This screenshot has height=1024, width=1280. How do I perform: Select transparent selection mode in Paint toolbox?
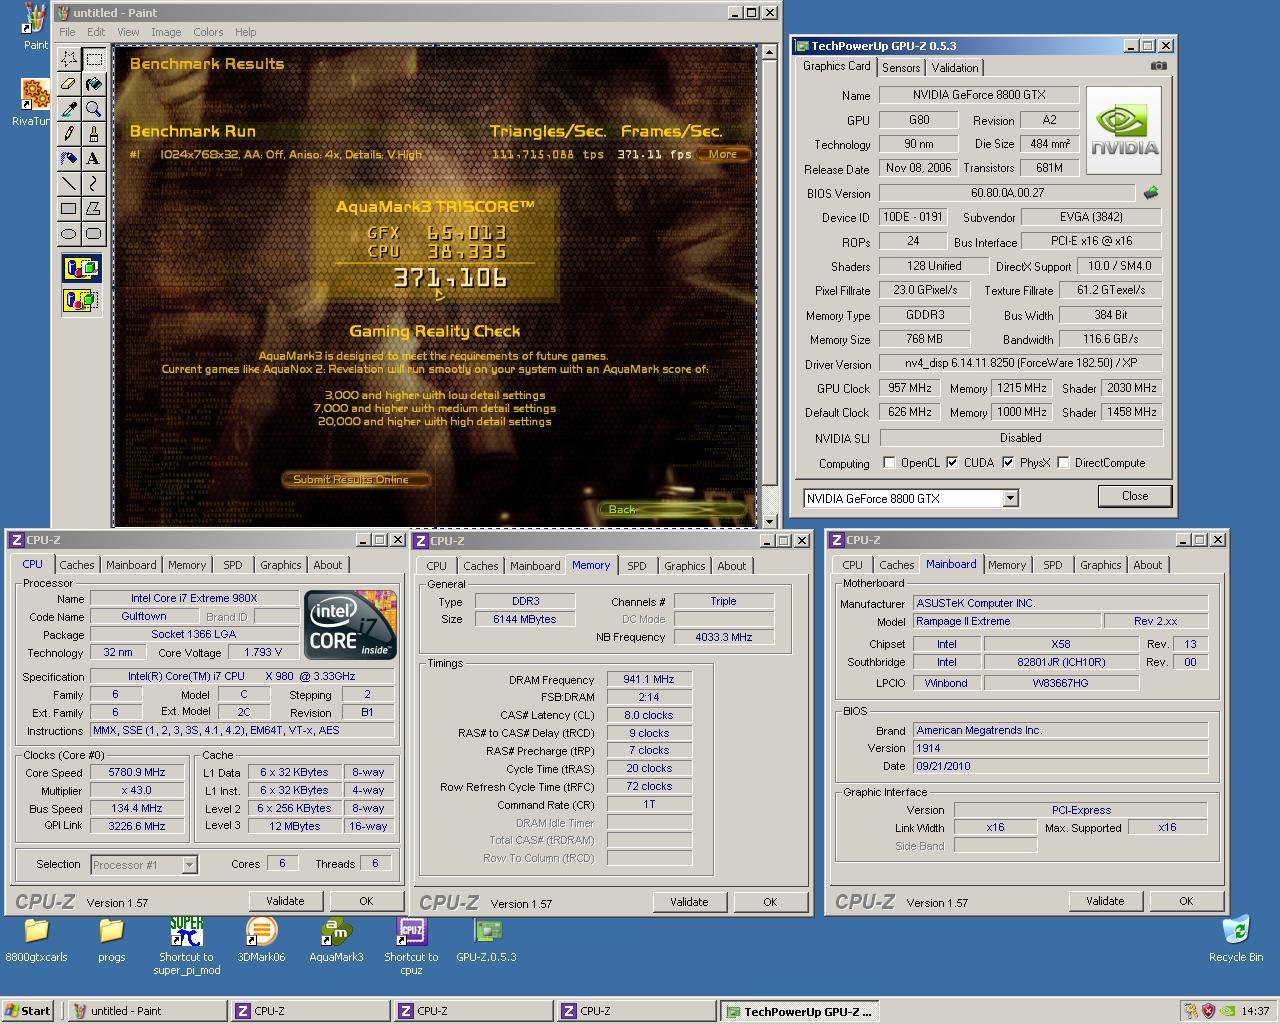(x=82, y=299)
